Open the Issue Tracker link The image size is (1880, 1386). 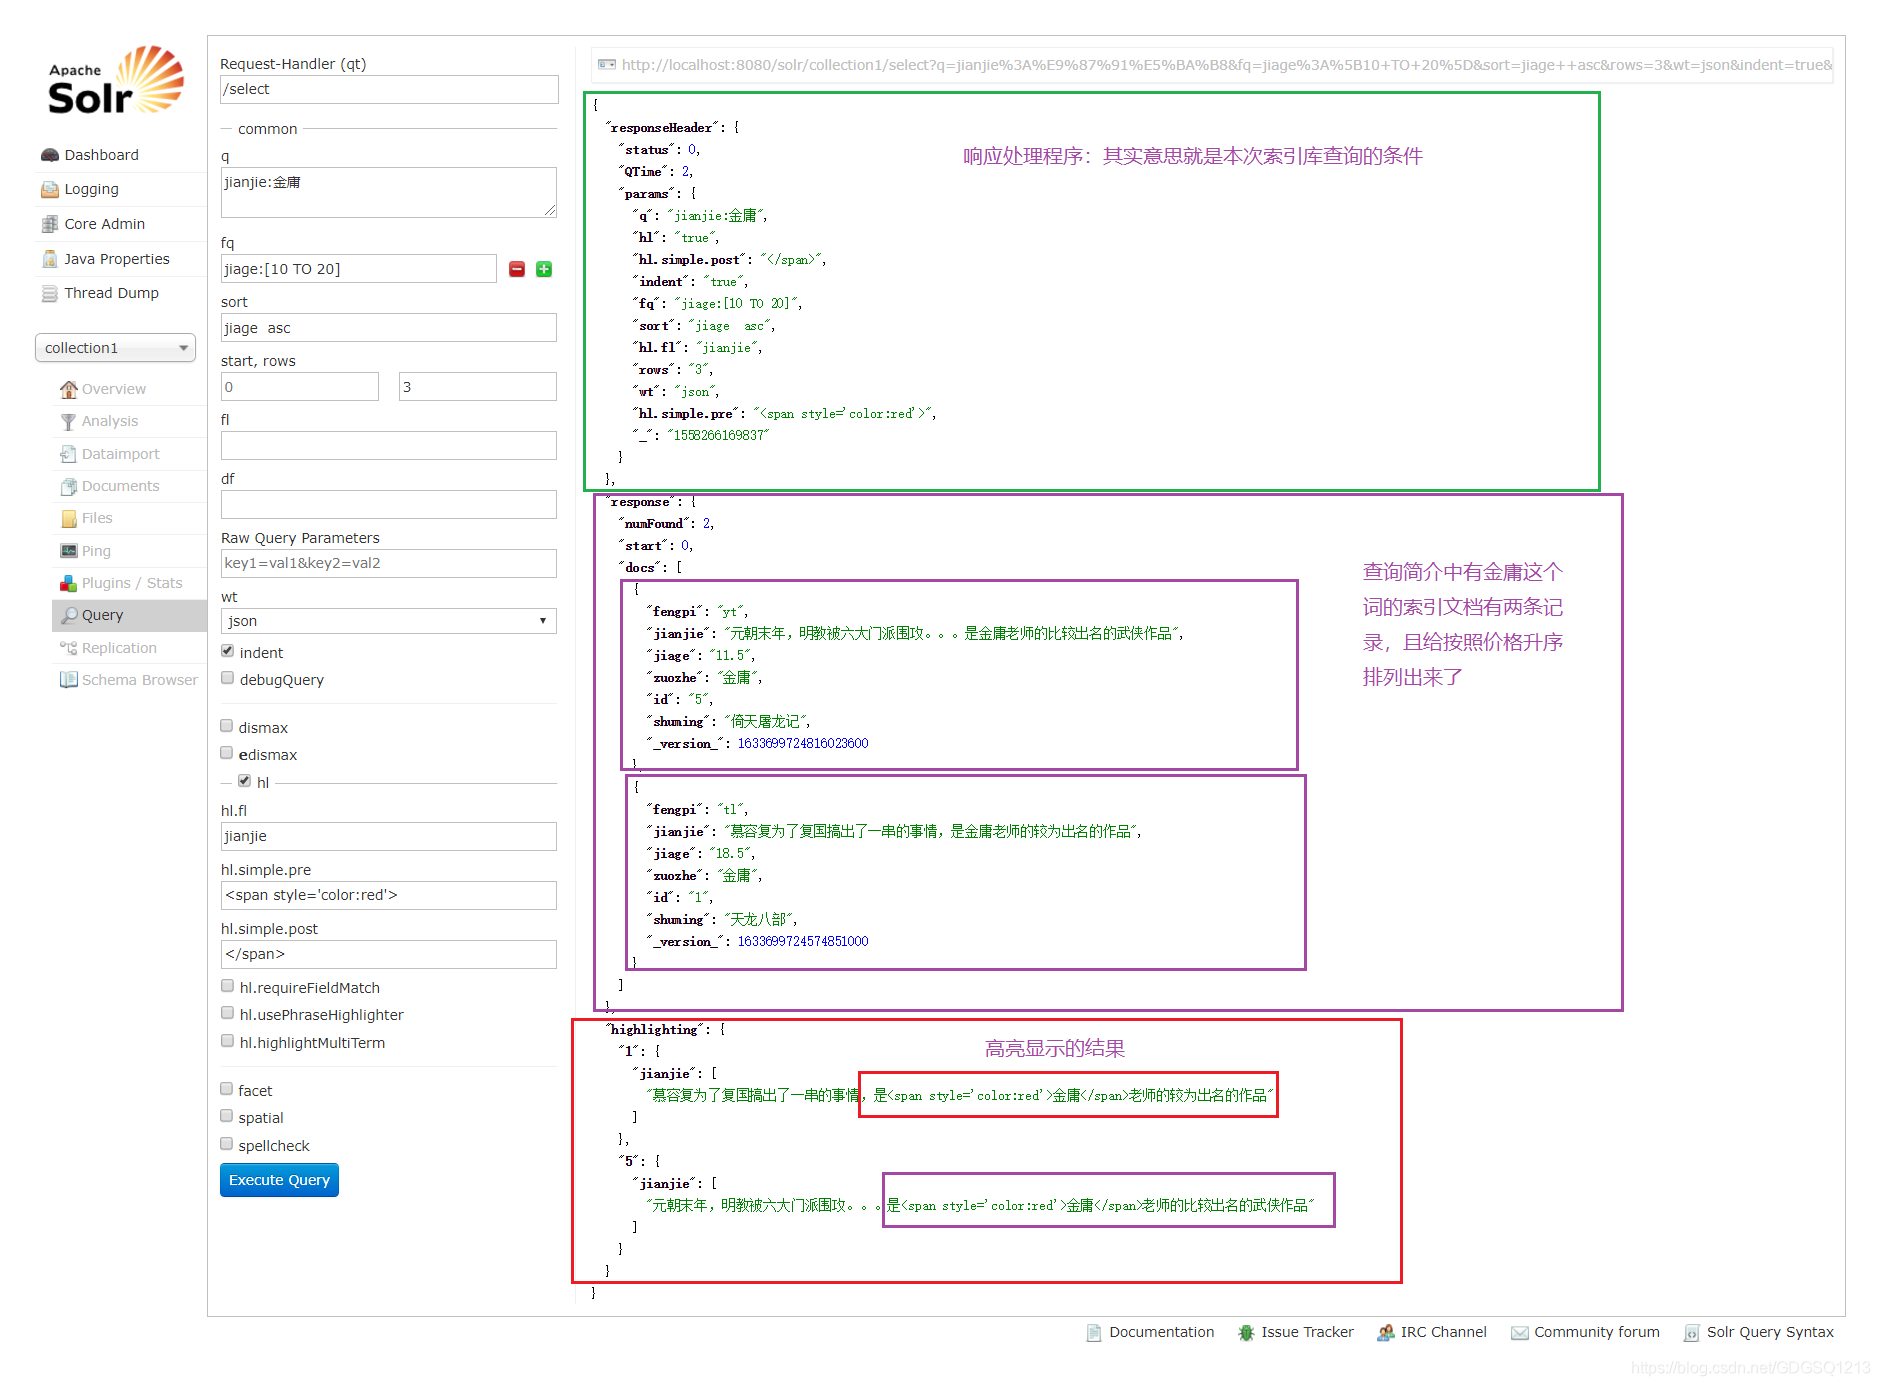click(x=1307, y=1332)
